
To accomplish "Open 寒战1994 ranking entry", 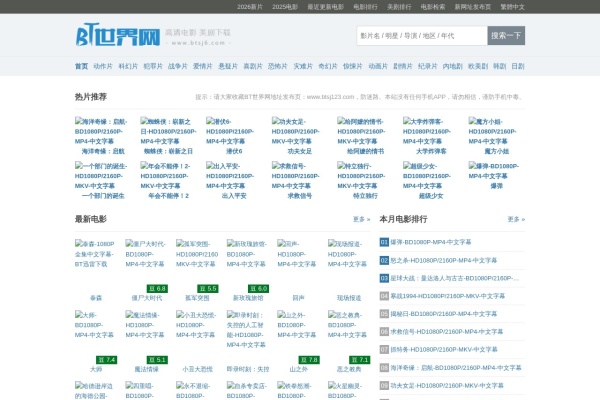I will point(448,296).
